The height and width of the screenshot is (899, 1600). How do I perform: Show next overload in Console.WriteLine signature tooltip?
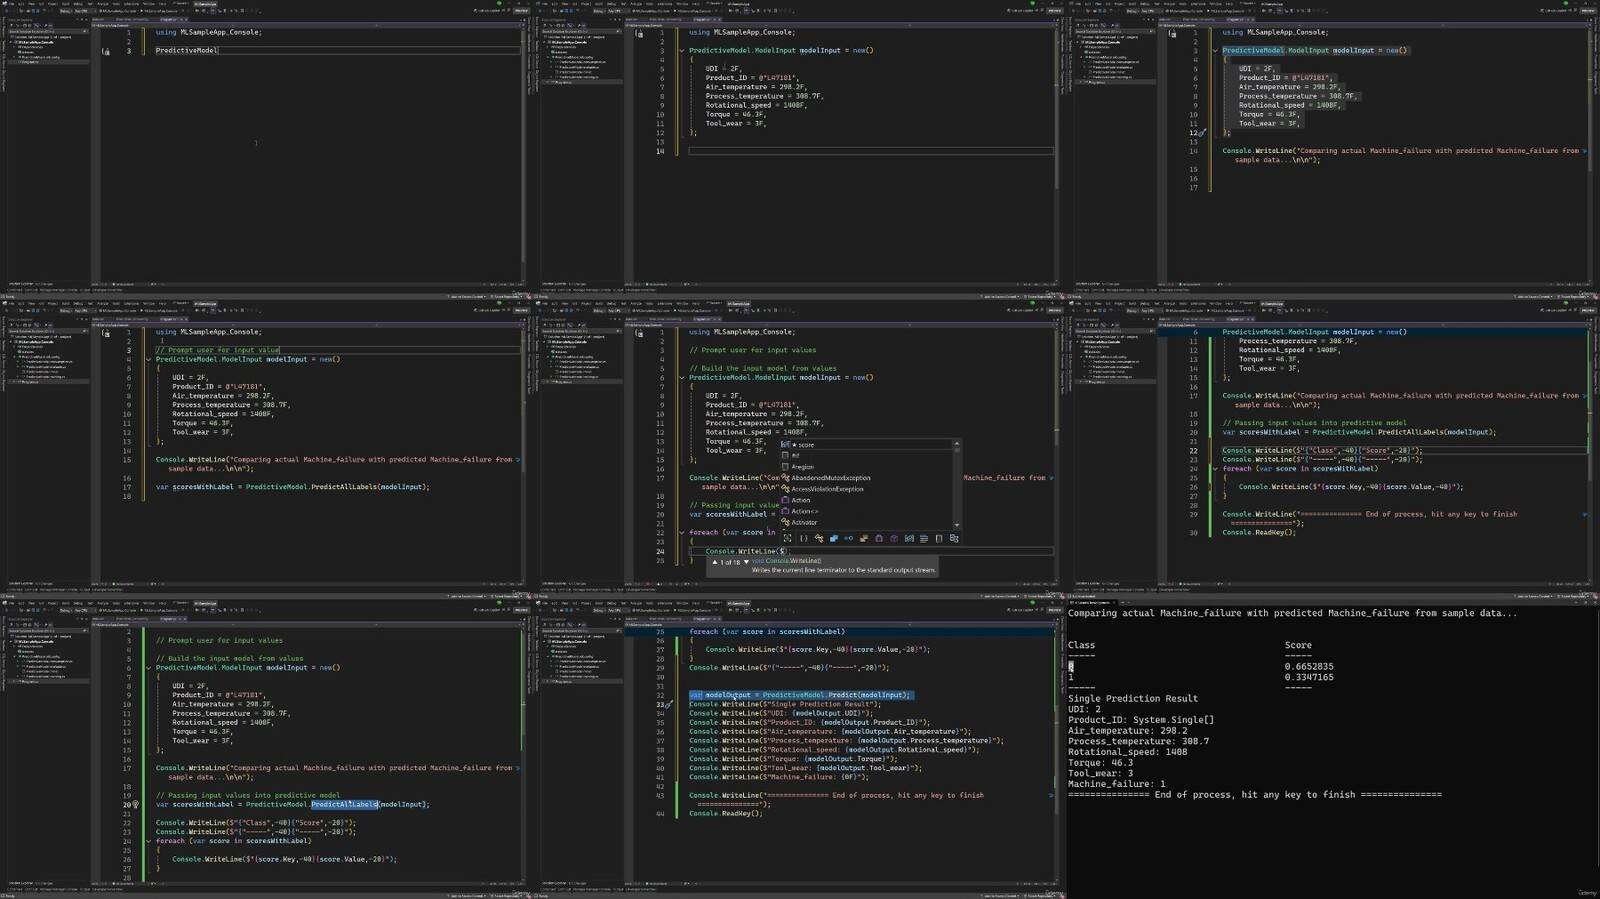[746, 562]
